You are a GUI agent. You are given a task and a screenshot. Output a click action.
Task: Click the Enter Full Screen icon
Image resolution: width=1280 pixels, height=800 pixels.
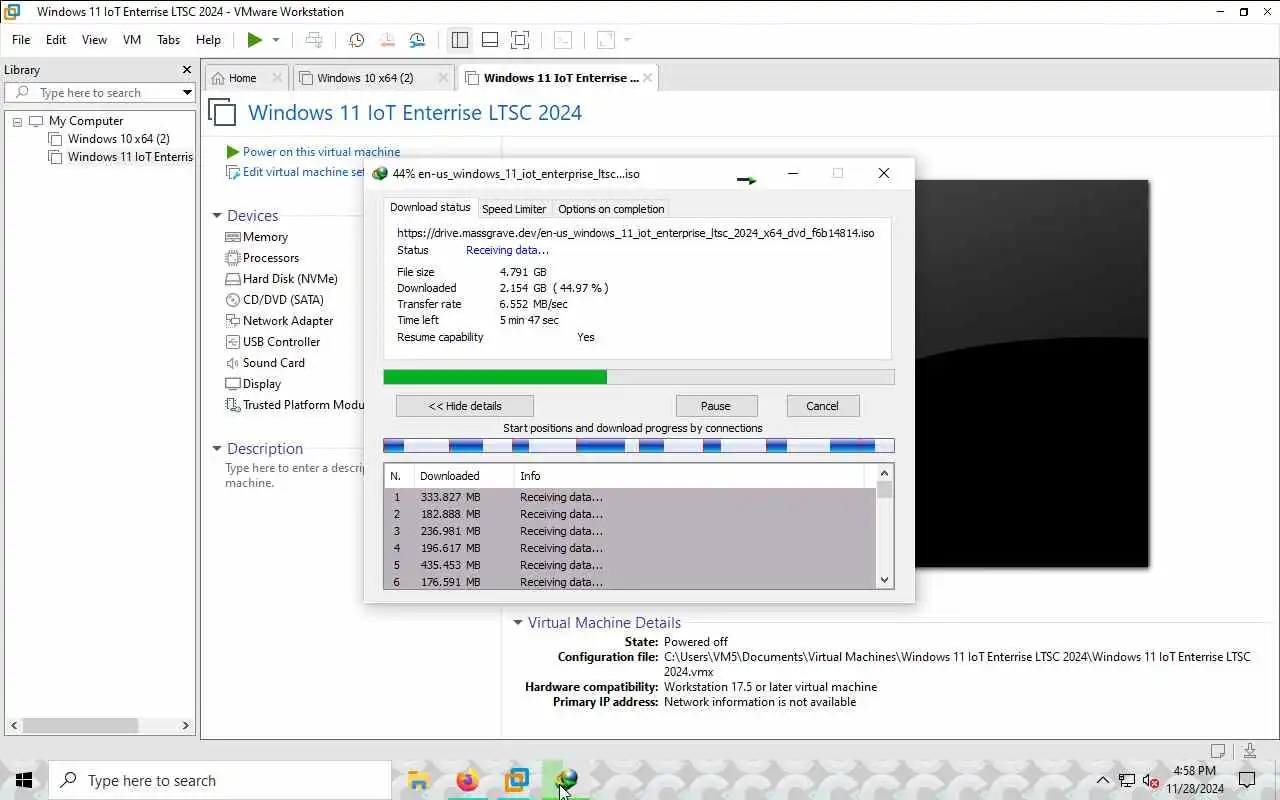520,40
